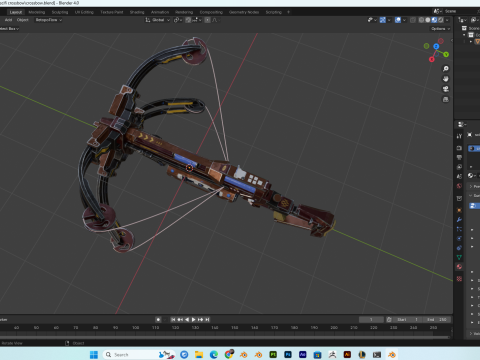This screenshot has height=360, width=480.
Task: Switch to rendered viewport shading
Action: pos(441,20)
